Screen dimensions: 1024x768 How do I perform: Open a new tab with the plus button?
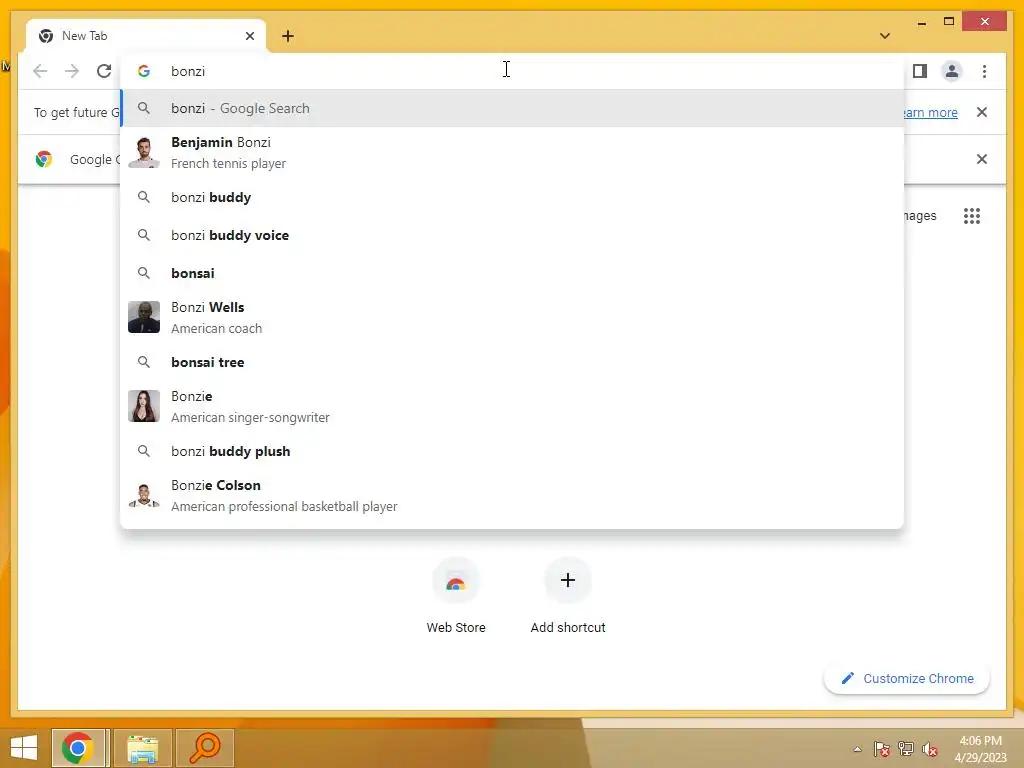pos(288,36)
